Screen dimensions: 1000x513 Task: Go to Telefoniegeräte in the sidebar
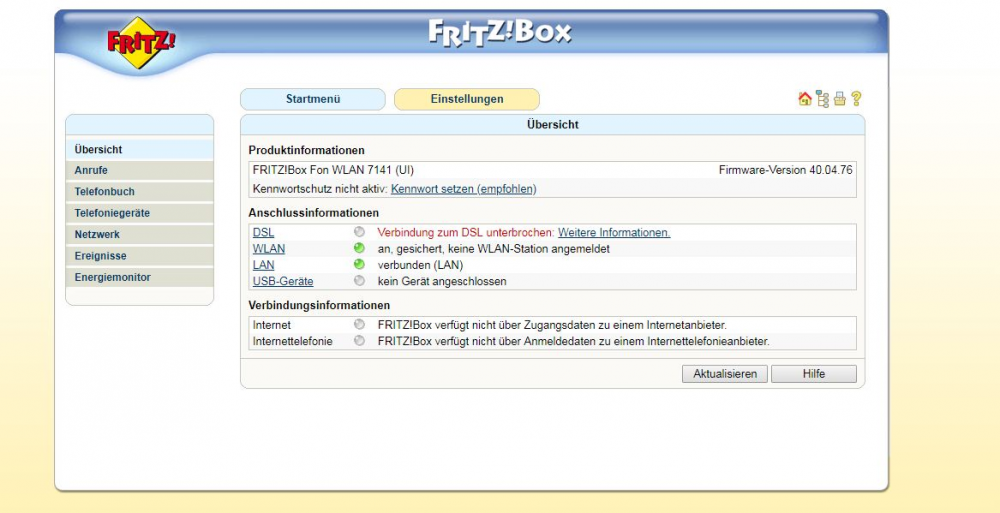point(112,213)
